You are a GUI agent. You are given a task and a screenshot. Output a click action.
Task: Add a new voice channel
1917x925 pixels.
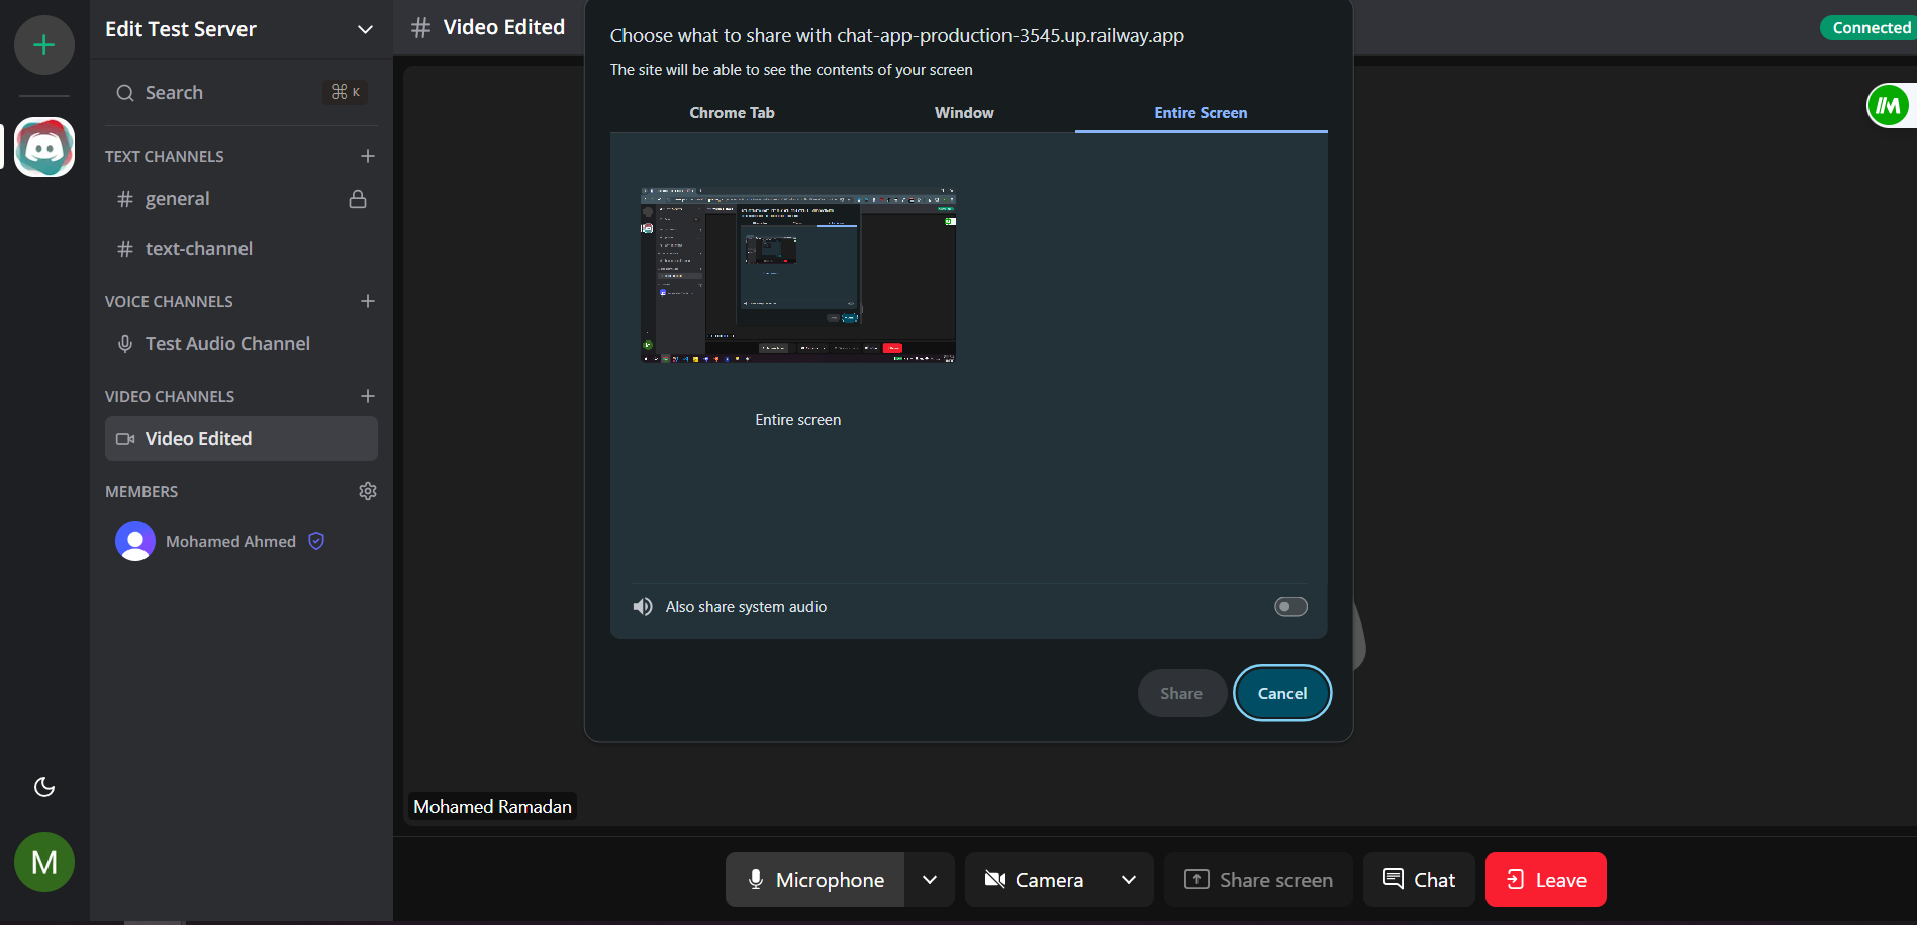coord(368,301)
